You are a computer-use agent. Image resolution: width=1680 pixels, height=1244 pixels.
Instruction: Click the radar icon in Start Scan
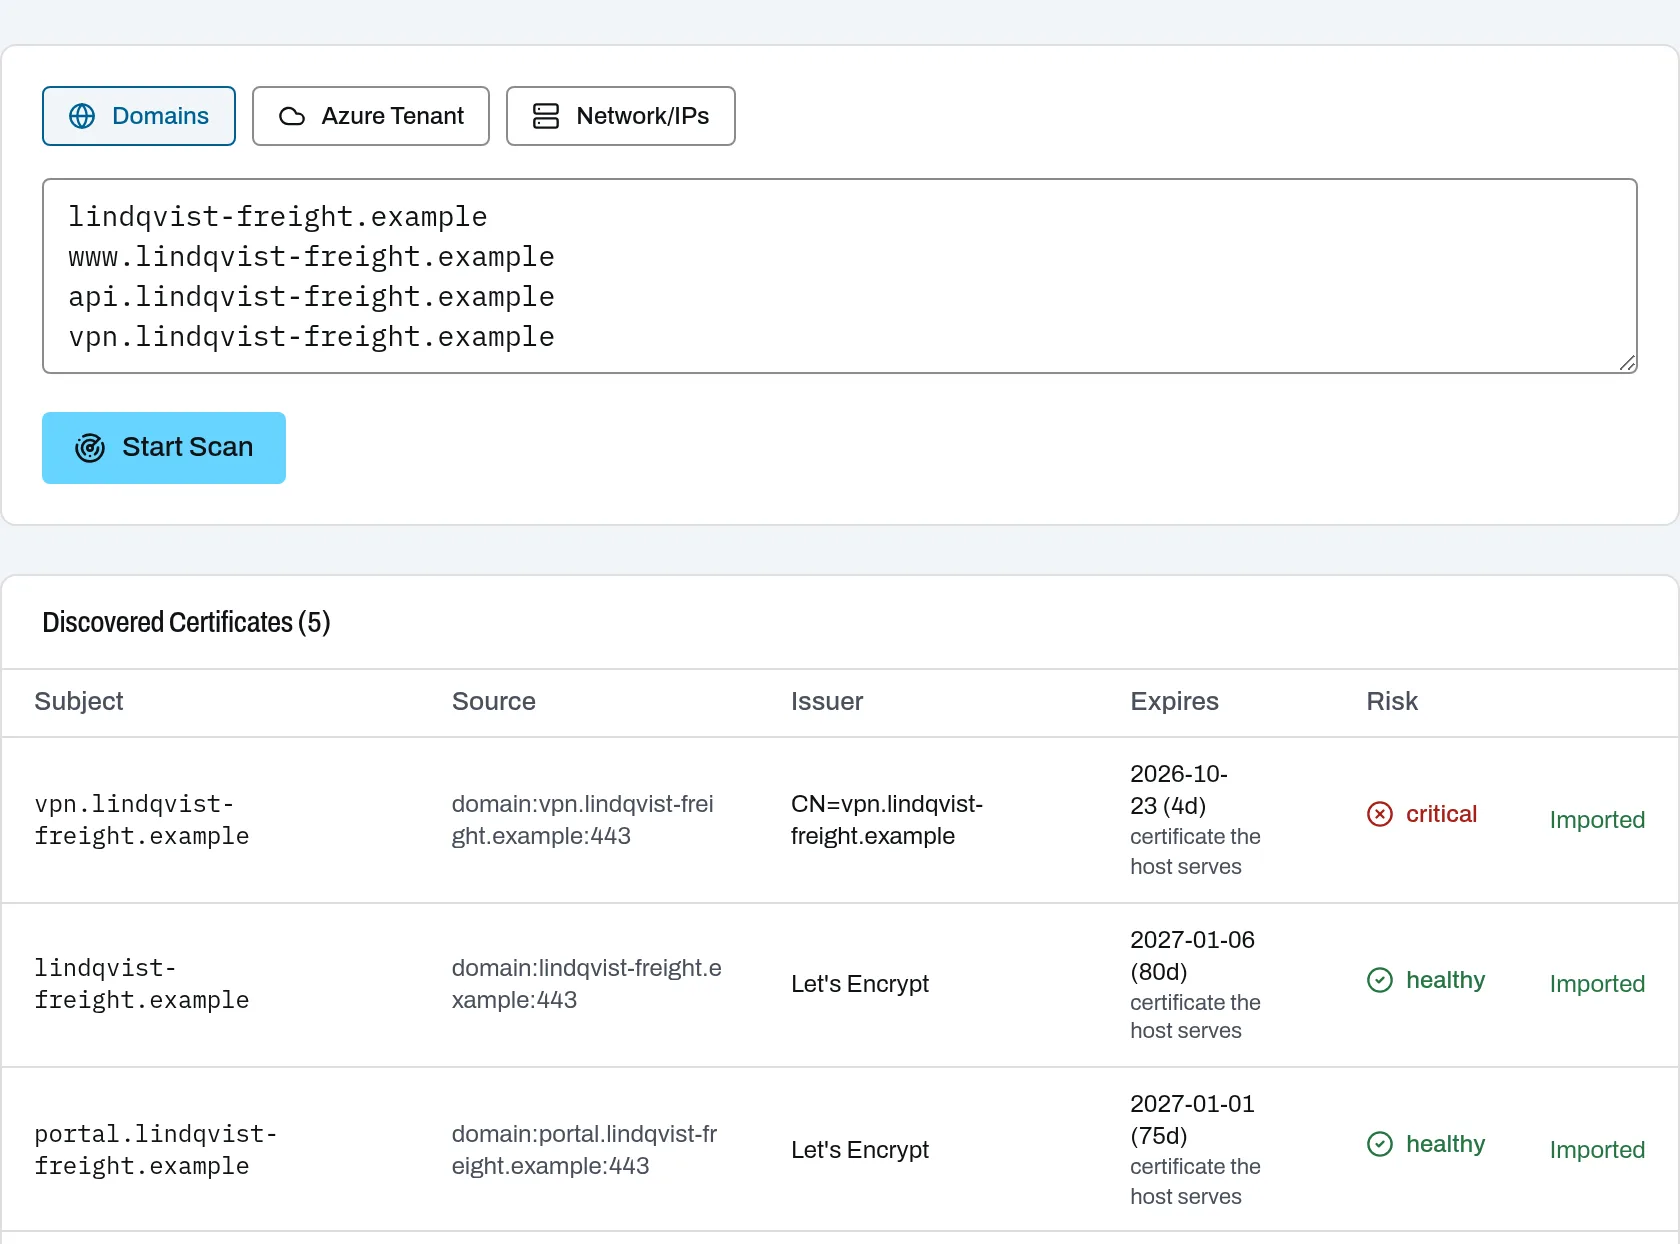tap(90, 448)
